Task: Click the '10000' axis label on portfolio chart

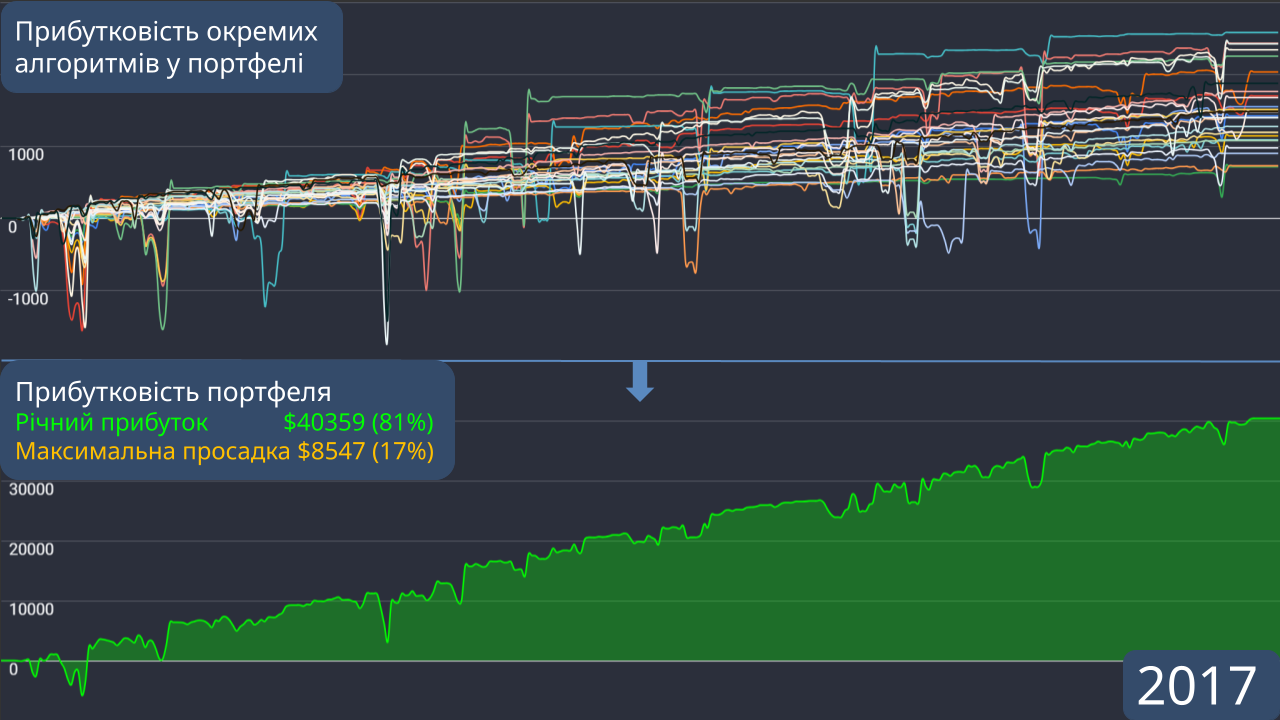Action: coord(31,609)
